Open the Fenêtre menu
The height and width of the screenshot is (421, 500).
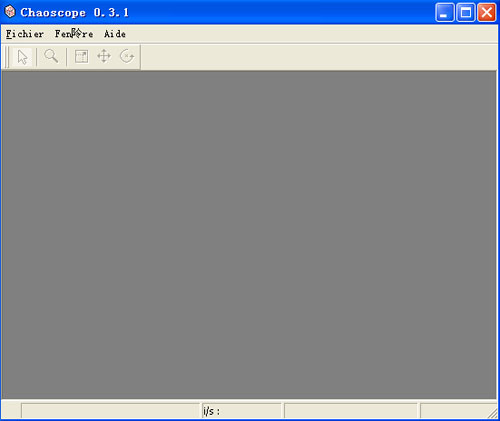(x=74, y=34)
